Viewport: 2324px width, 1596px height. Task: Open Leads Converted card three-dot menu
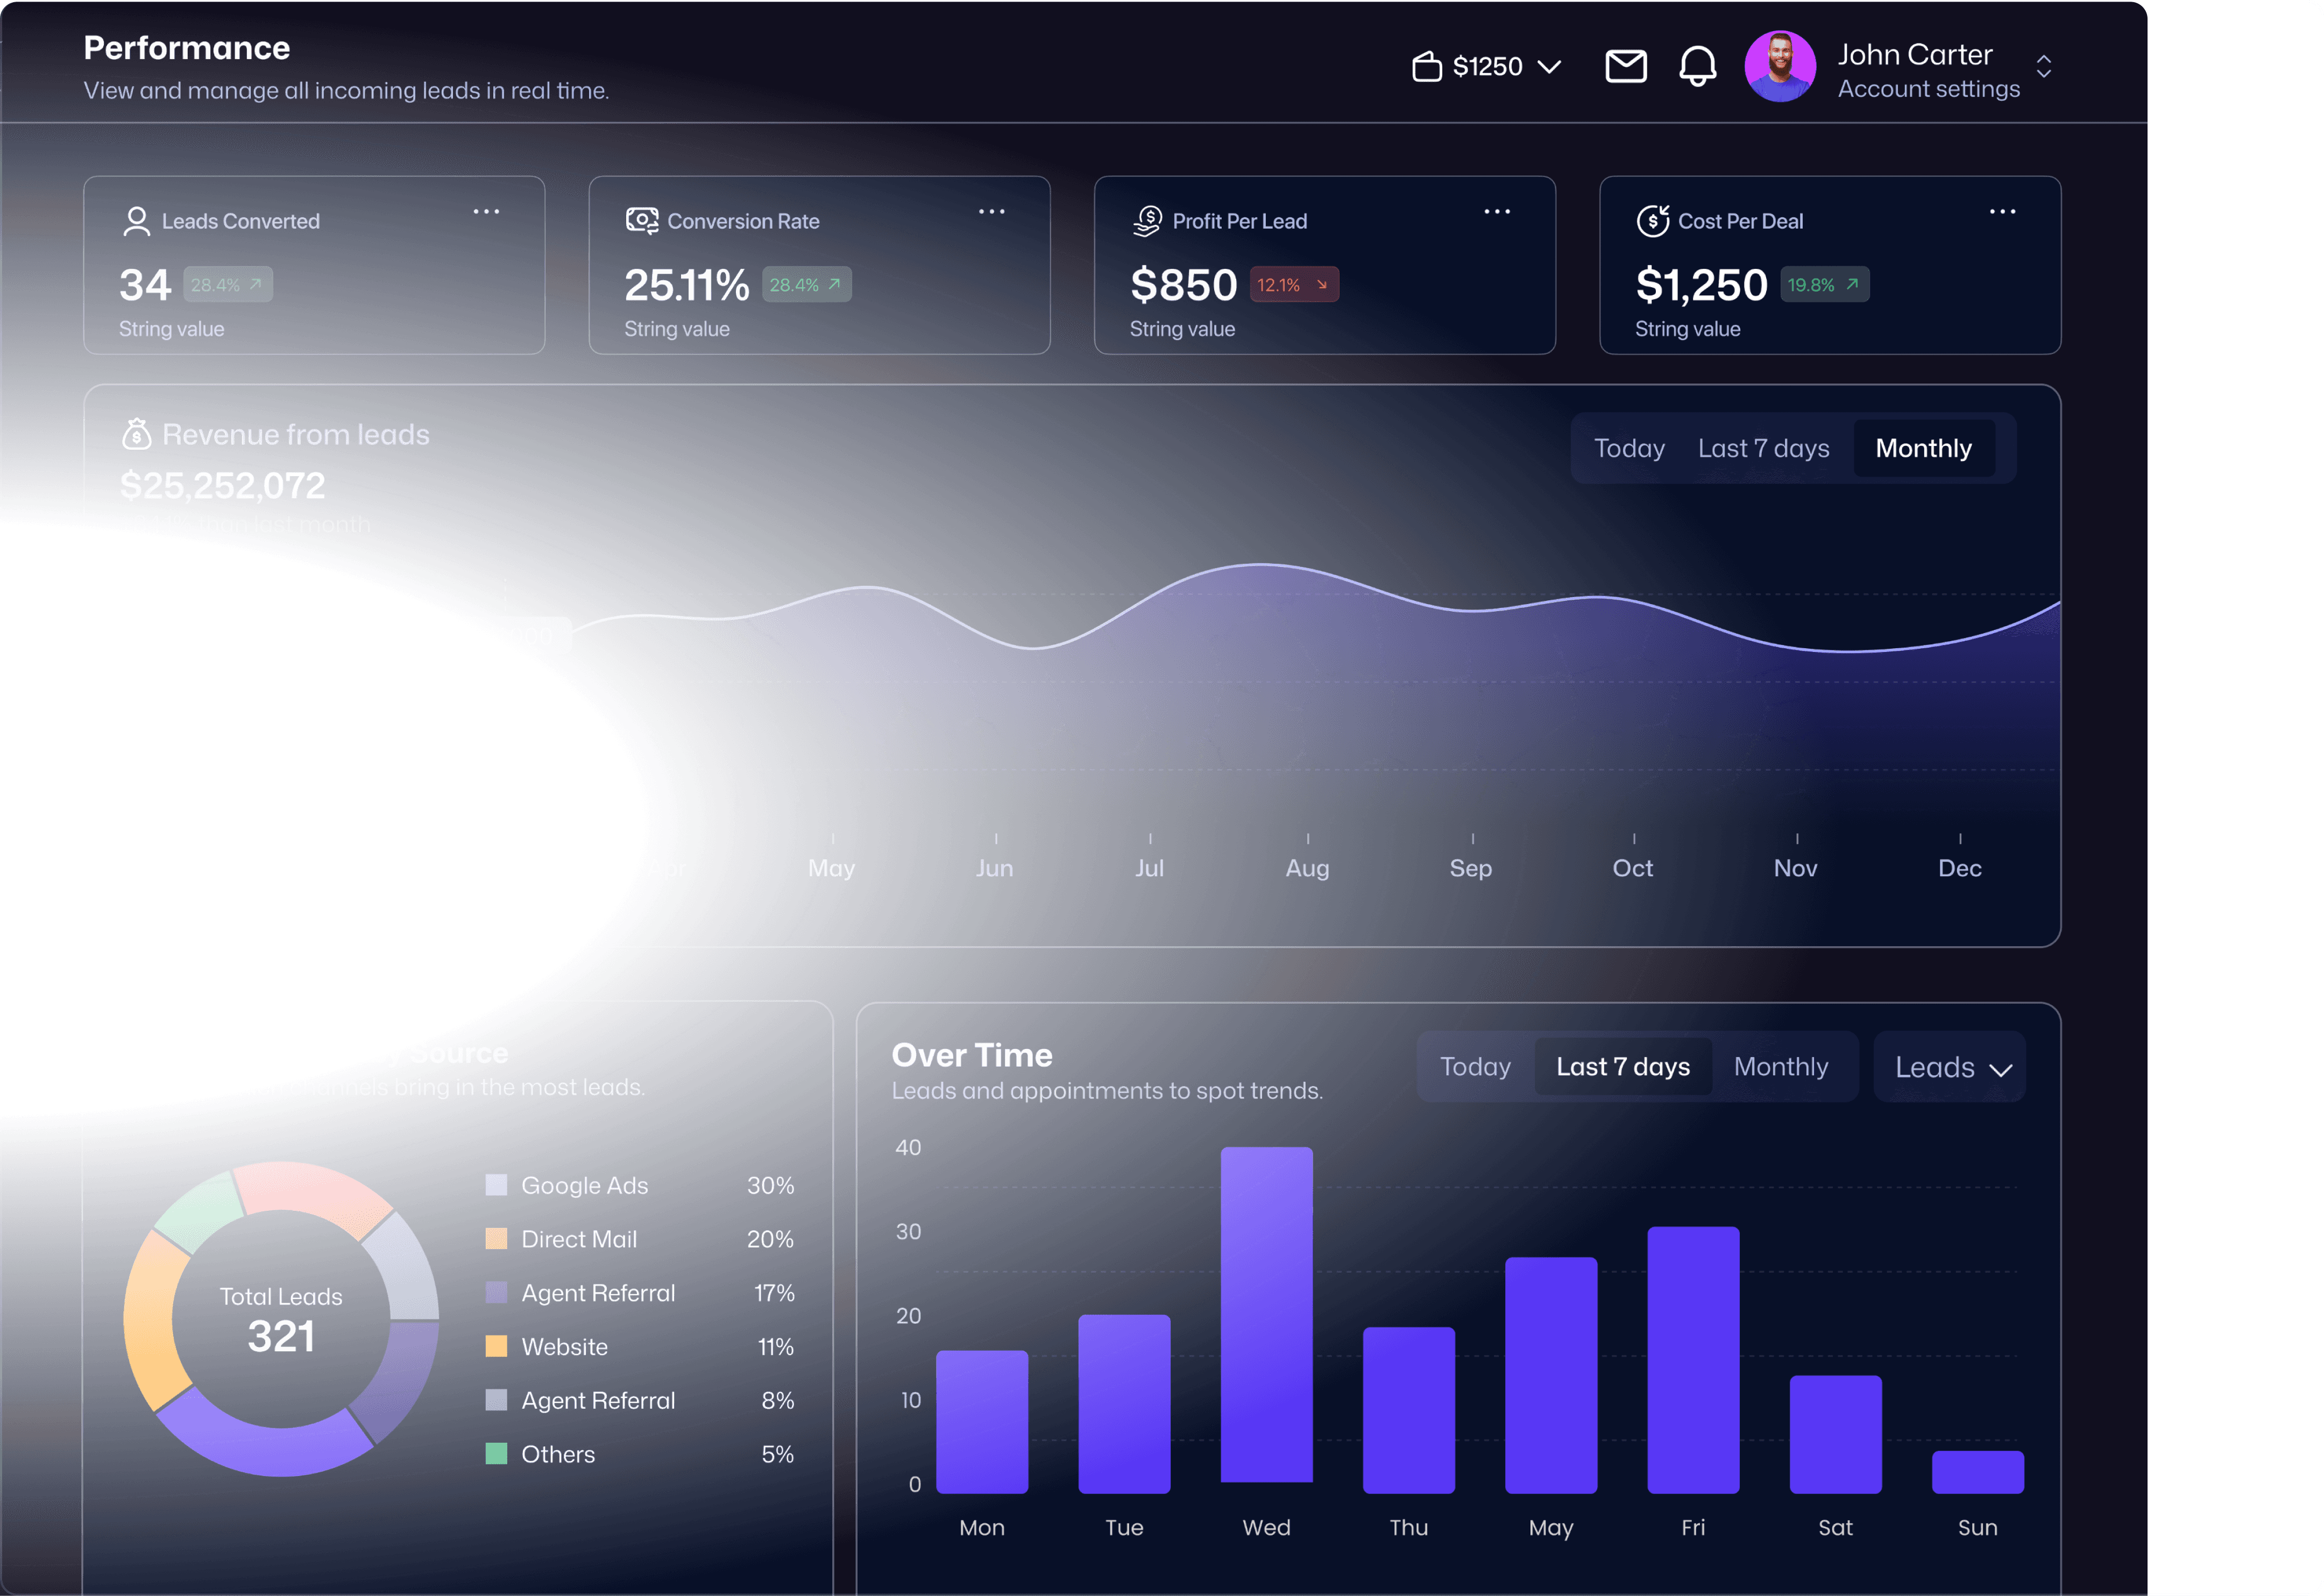point(486,212)
